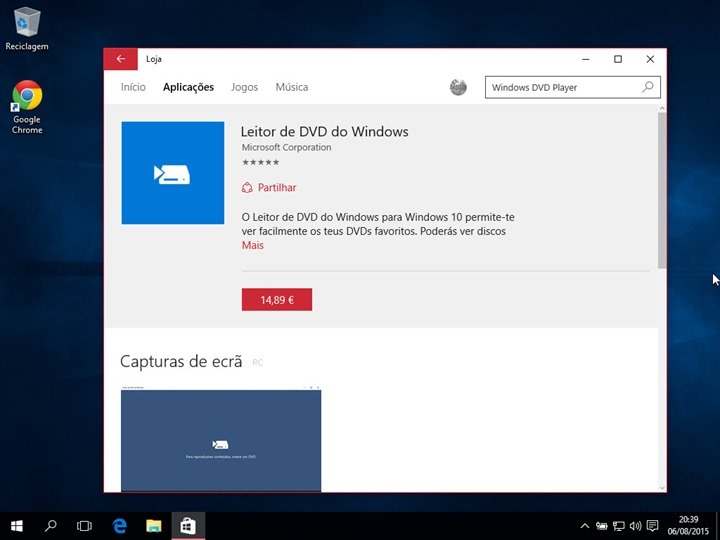Open the Música tab
720x540 pixels.
(x=292, y=87)
